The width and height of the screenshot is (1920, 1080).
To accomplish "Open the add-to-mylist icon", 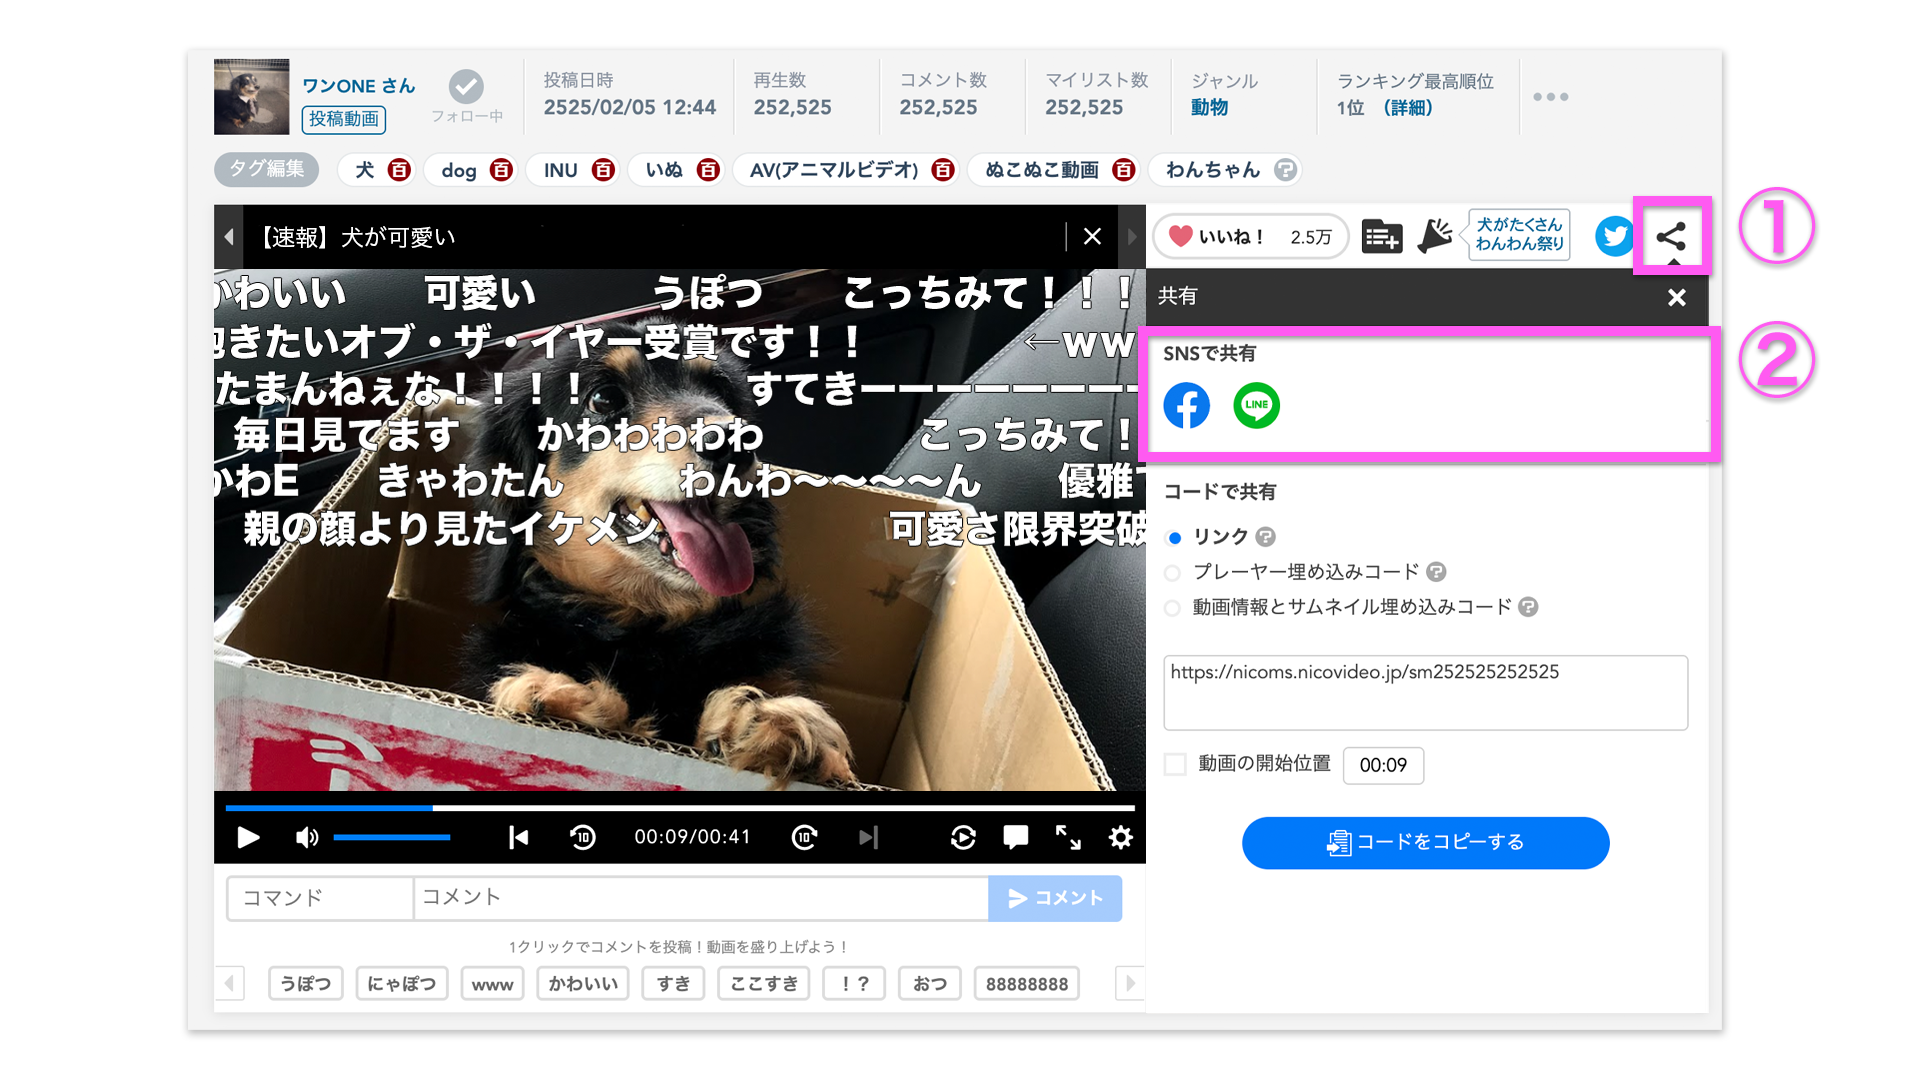I will pos(1382,237).
